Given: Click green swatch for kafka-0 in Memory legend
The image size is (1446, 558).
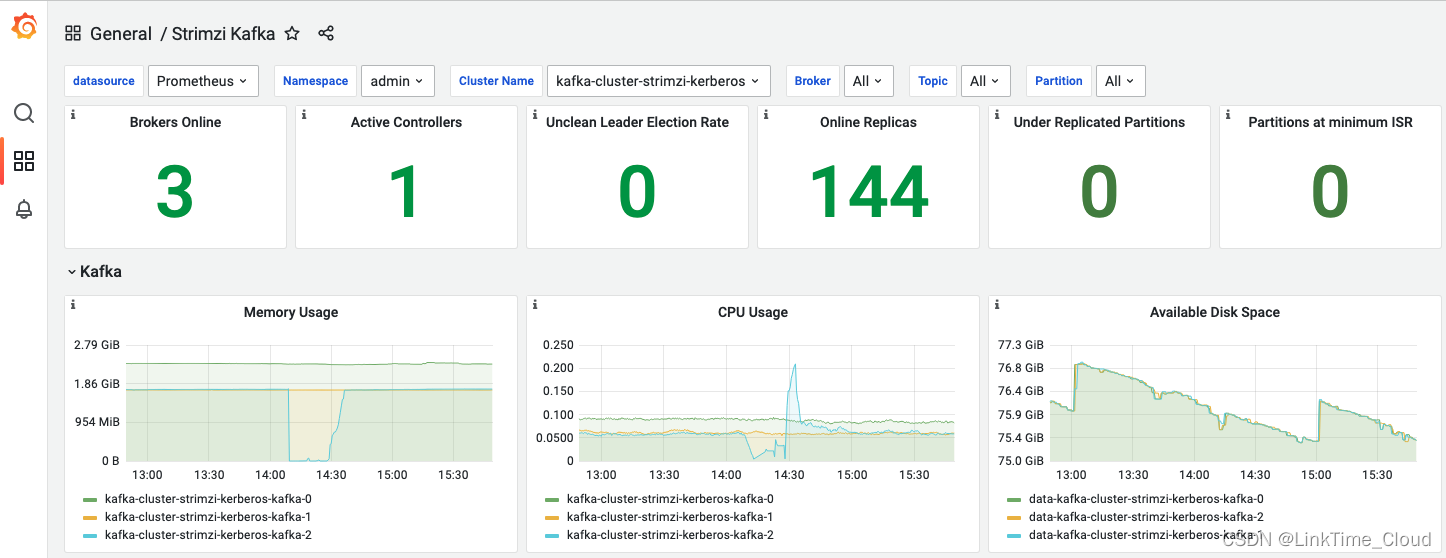Looking at the screenshot, I should click(90, 499).
